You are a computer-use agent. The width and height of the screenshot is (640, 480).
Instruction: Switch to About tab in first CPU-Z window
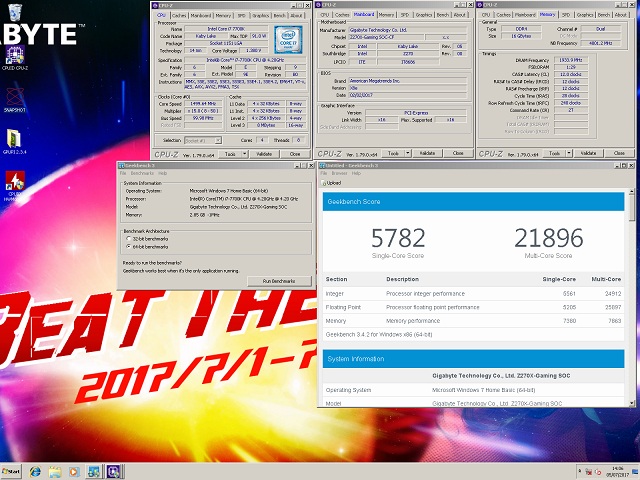click(x=296, y=16)
